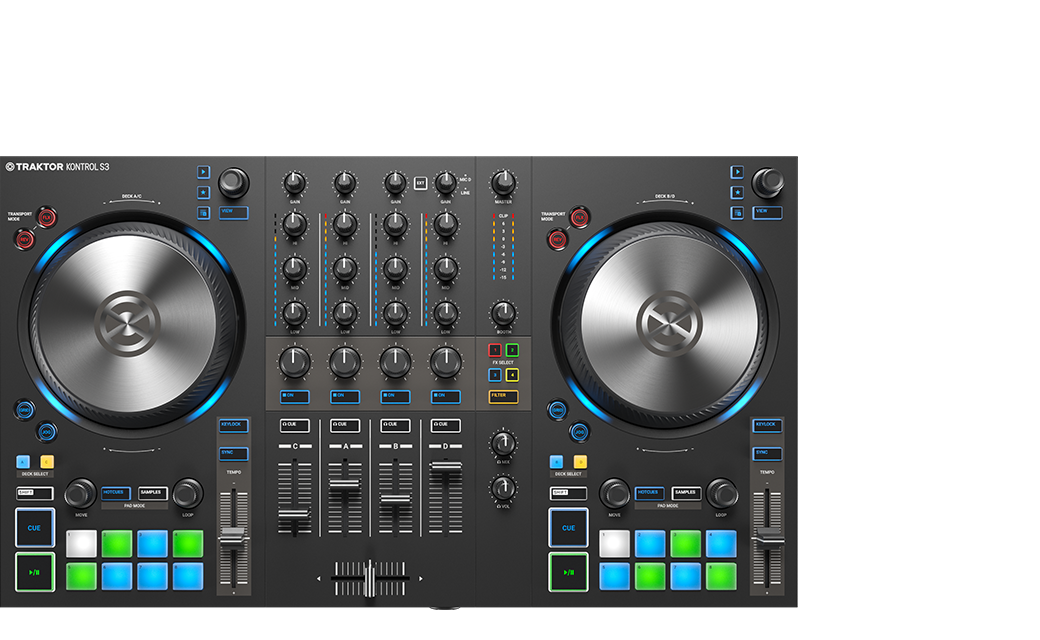The image size is (1040, 640).
Task: Click the right deck star favorites icon button
Action: click(x=737, y=193)
